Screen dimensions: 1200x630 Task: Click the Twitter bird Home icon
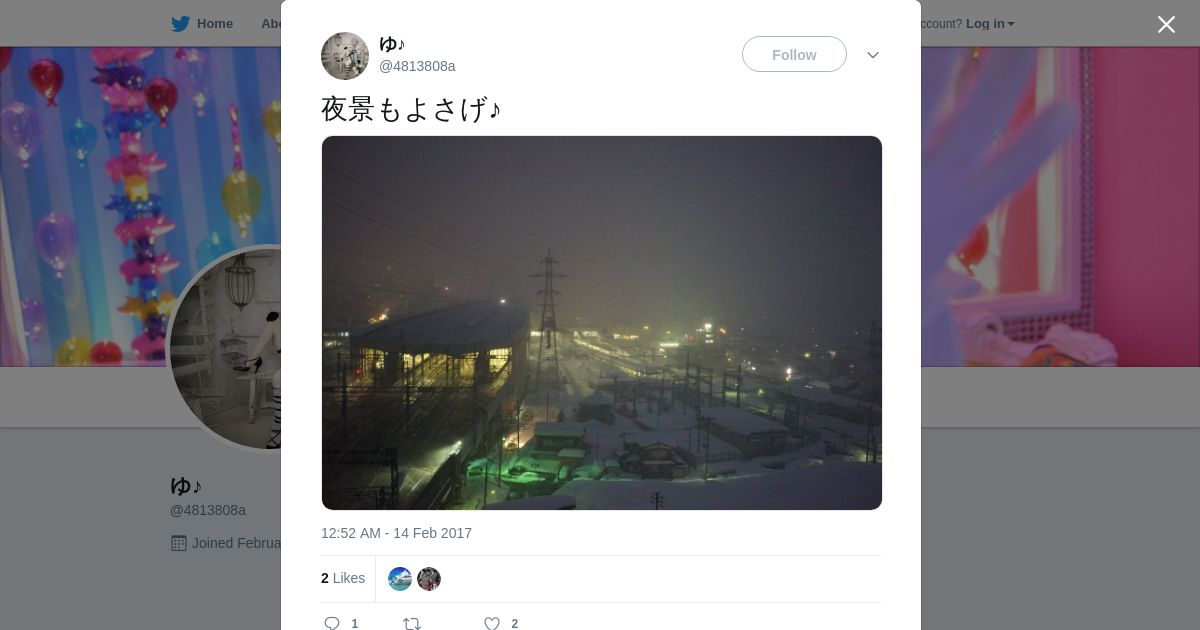click(x=180, y=24)
